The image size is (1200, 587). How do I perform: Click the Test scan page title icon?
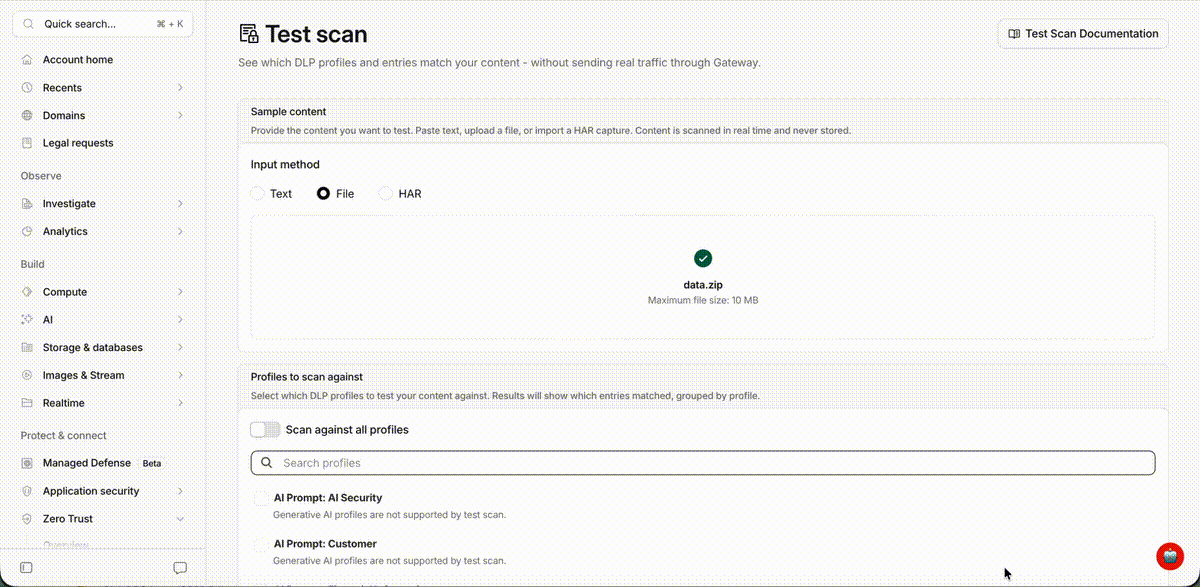pos(249,34)
